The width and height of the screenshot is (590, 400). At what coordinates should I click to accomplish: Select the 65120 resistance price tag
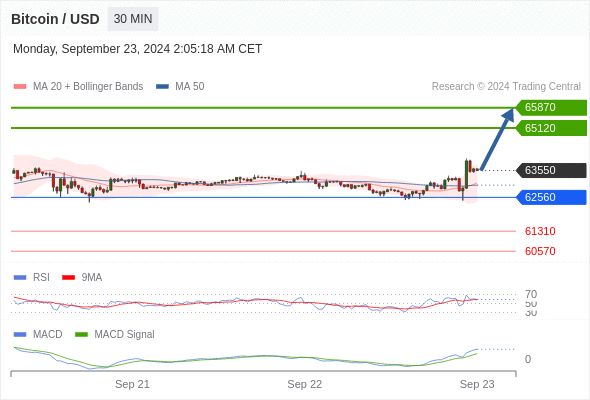(x=551, y=128)
